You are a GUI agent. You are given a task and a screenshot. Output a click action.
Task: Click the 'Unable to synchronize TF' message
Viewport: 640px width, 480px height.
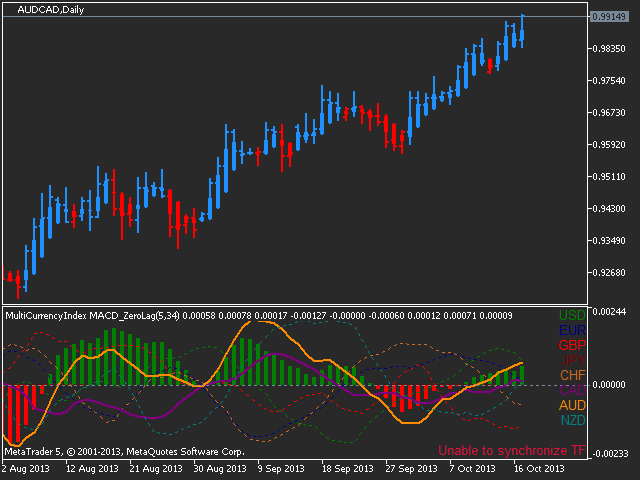pyautogui.click(x=512, y=451)
